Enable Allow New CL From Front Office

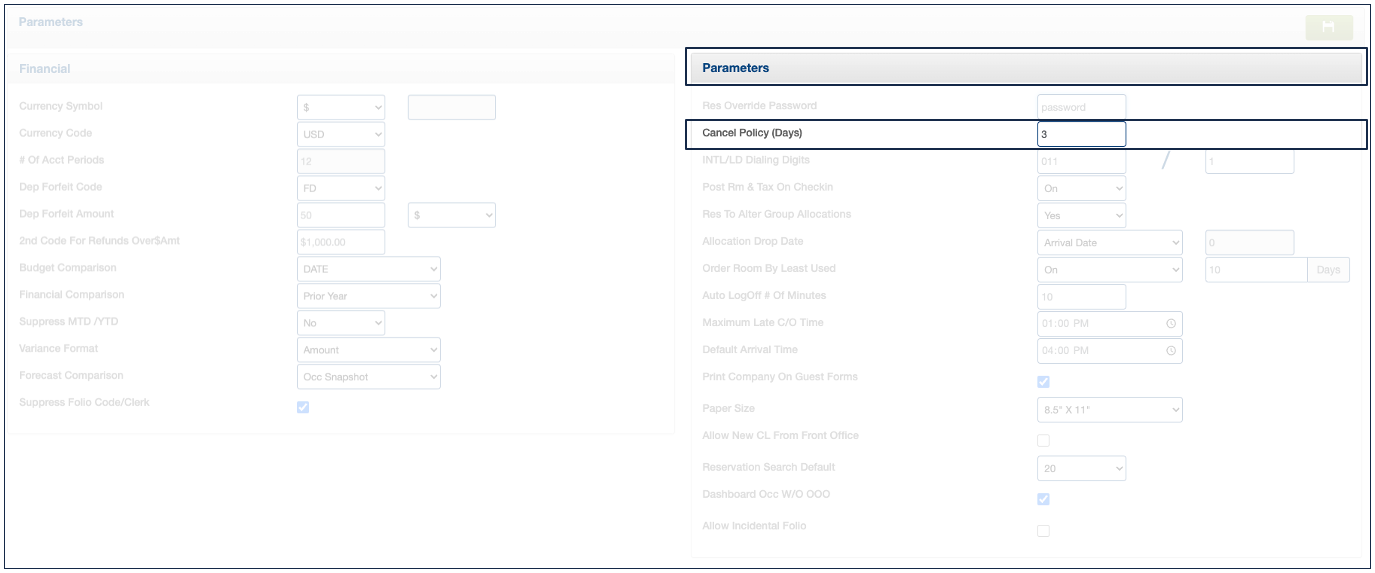coord(1043,440)
